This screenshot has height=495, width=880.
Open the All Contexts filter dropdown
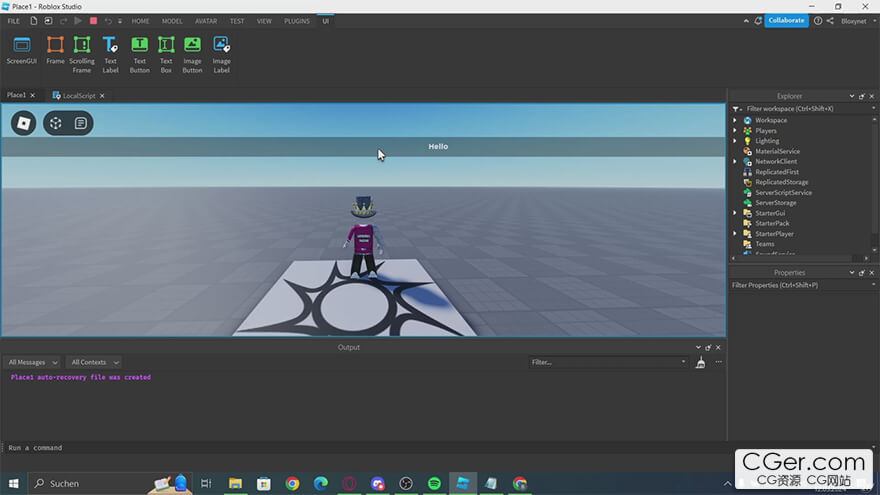pos(94,363)
